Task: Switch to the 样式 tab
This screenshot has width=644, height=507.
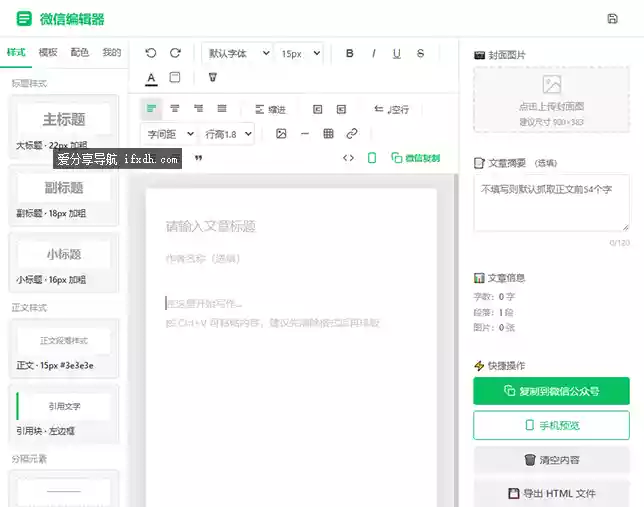Action: [16, 52]
